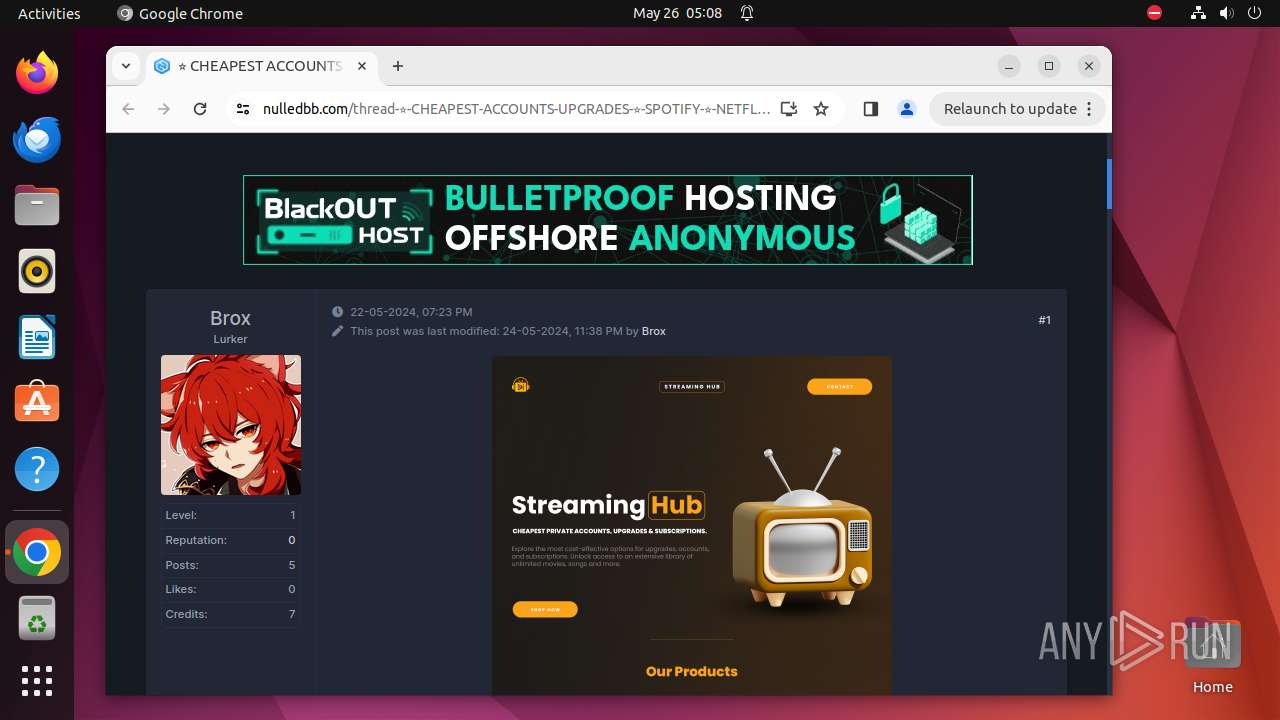
Task: Open Rhythmbox music player in dock
Action: (x=37, y=271)
